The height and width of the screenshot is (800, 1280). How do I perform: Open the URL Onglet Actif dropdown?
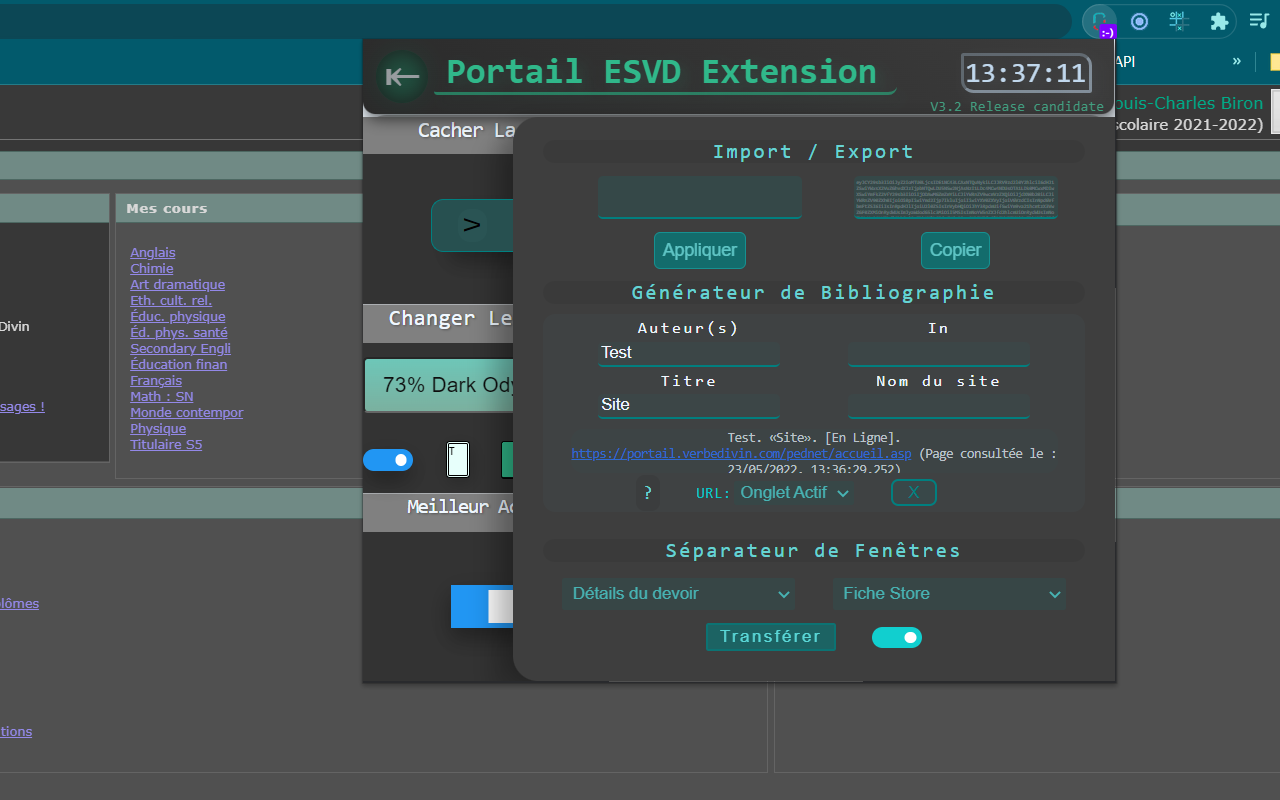tap(795, 492)
